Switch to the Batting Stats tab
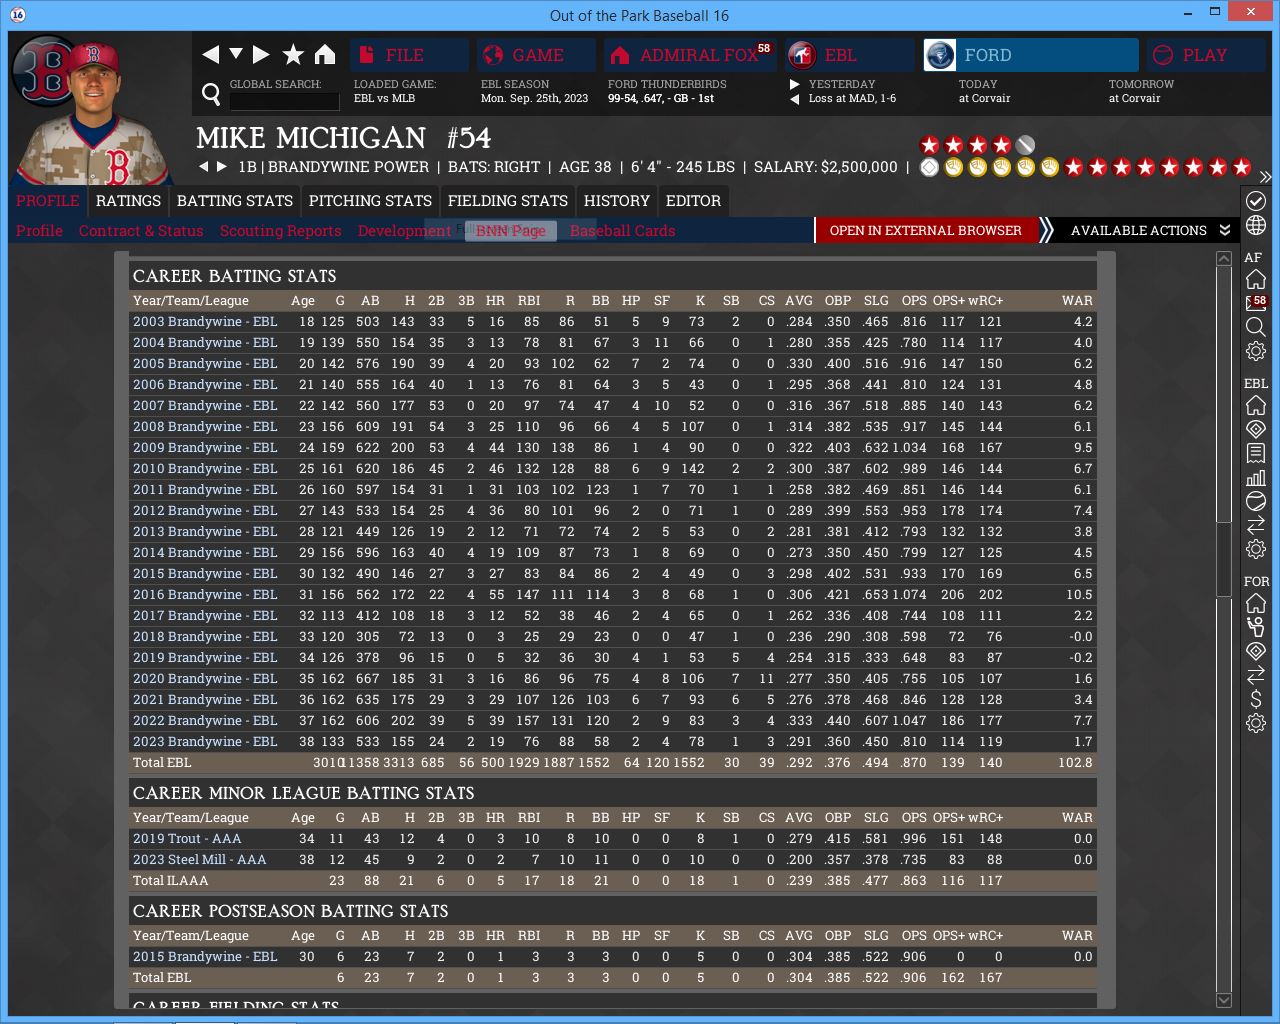Viewport: 1280px width, 1024px height. (235, 201)
